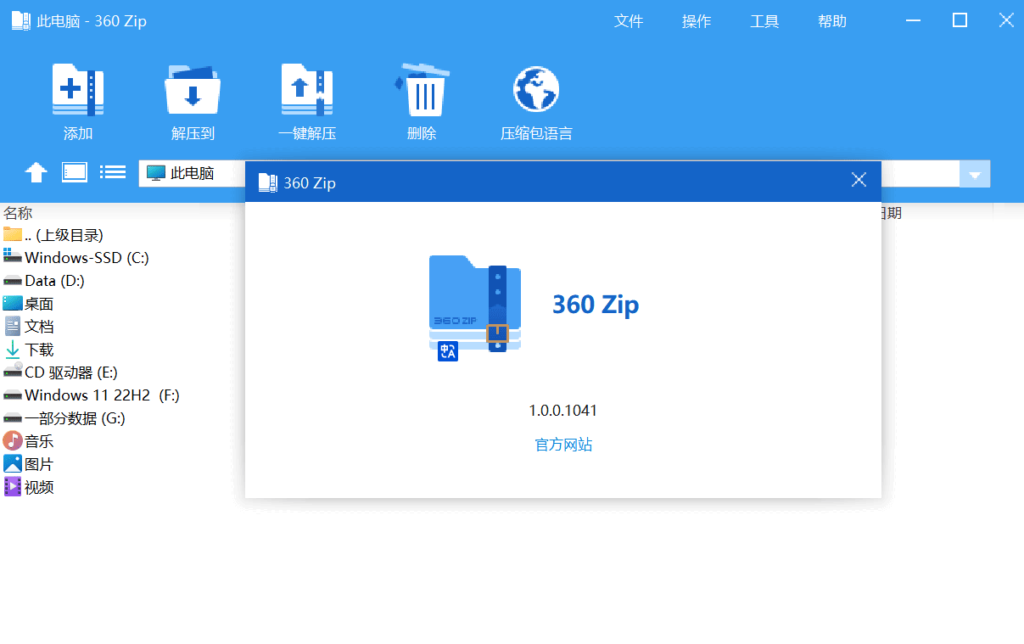Viewport: 1024px width, 644px height.
Task: Open the 文件 (File) menu
Action: pos(628,20)
